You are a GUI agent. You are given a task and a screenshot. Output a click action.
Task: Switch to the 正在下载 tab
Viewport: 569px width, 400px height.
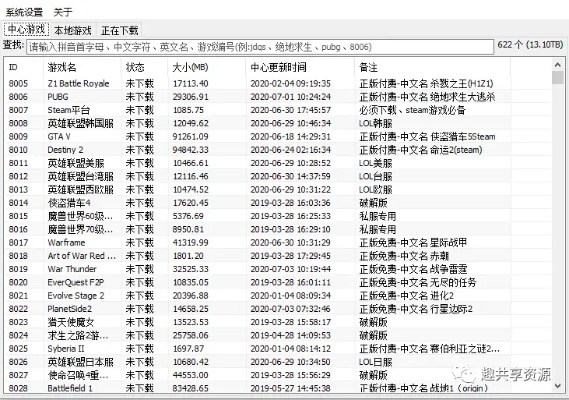click(x=119, y=30)
